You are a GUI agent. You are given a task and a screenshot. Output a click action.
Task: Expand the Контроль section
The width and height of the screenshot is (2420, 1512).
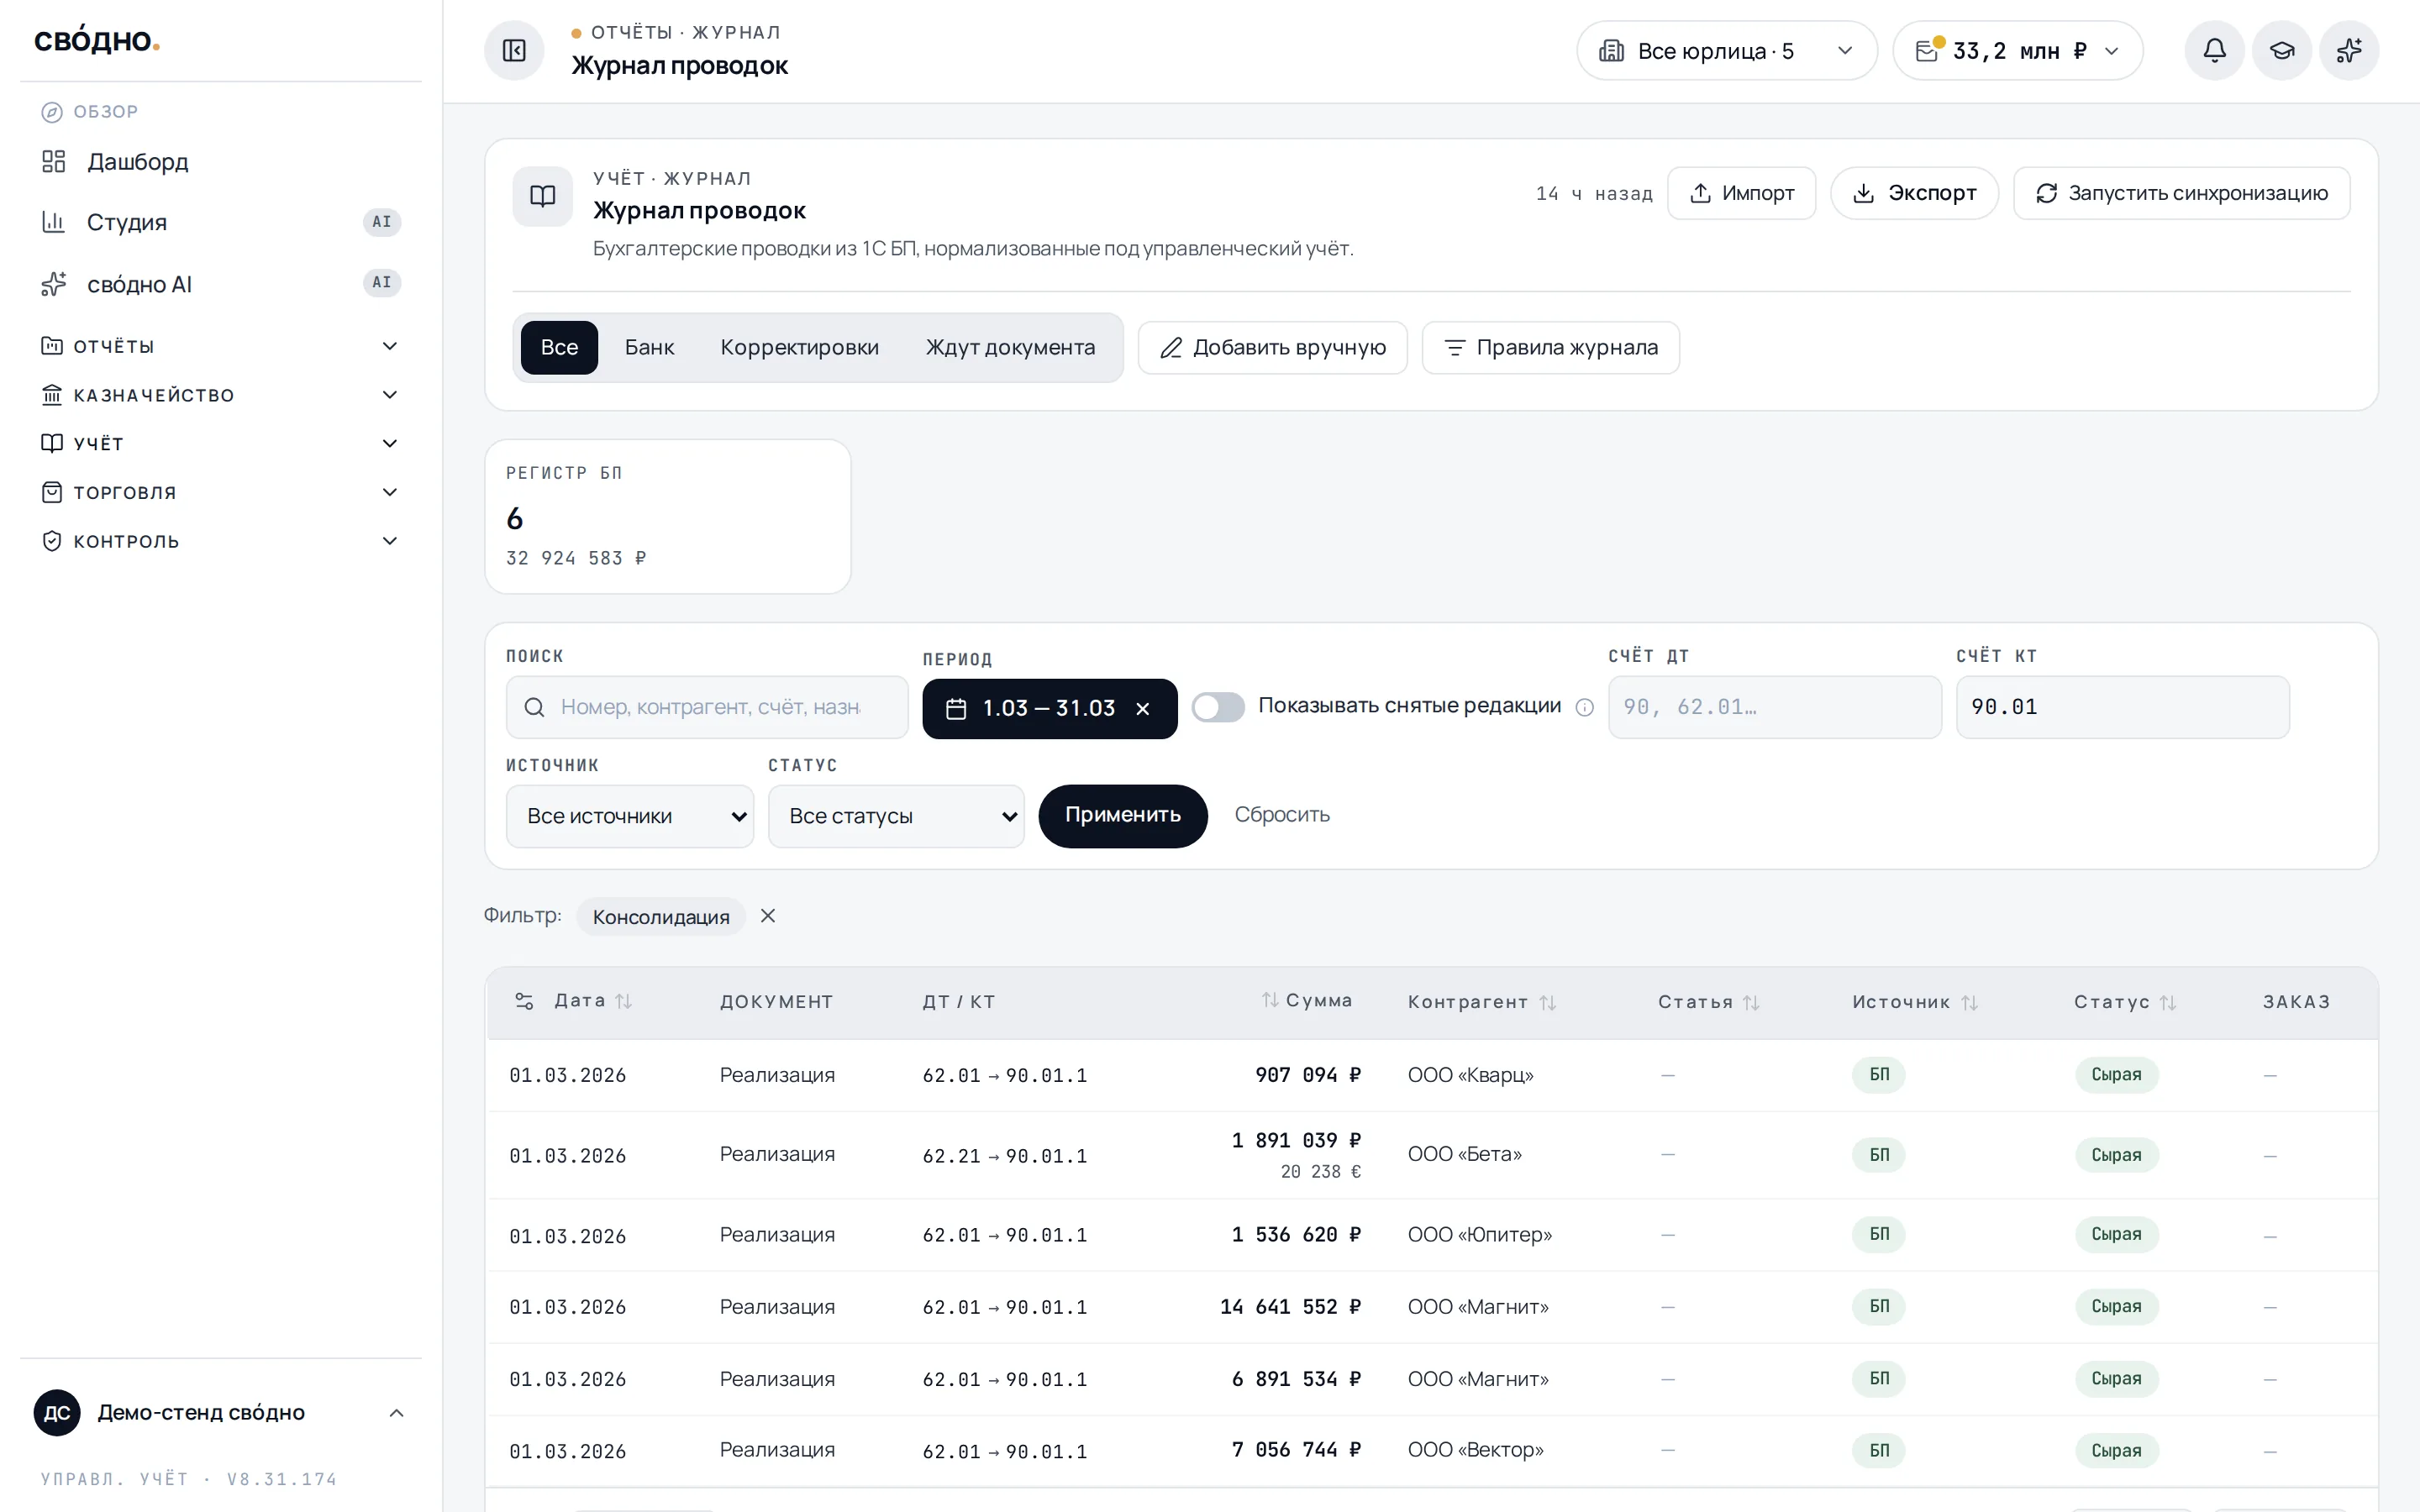pos(220,541)
